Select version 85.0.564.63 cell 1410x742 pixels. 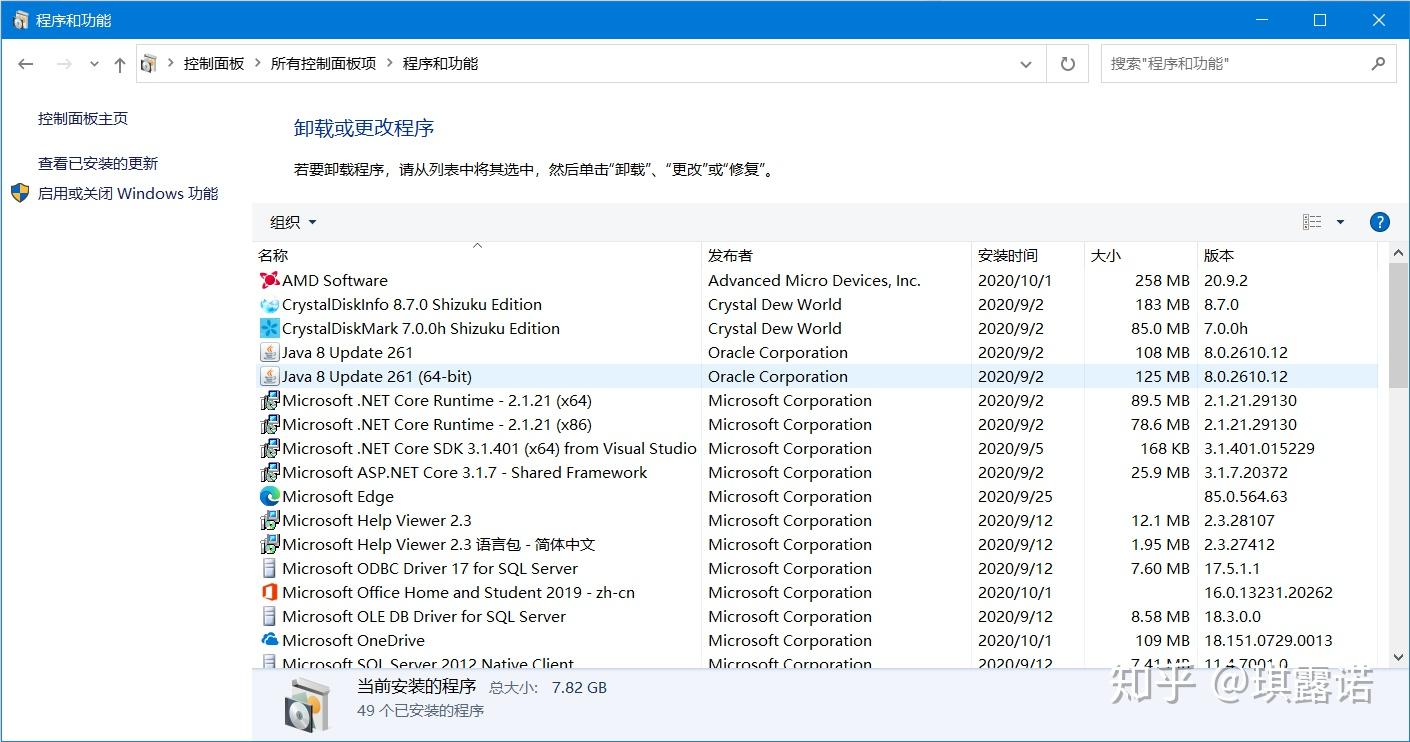point(1246,497)
